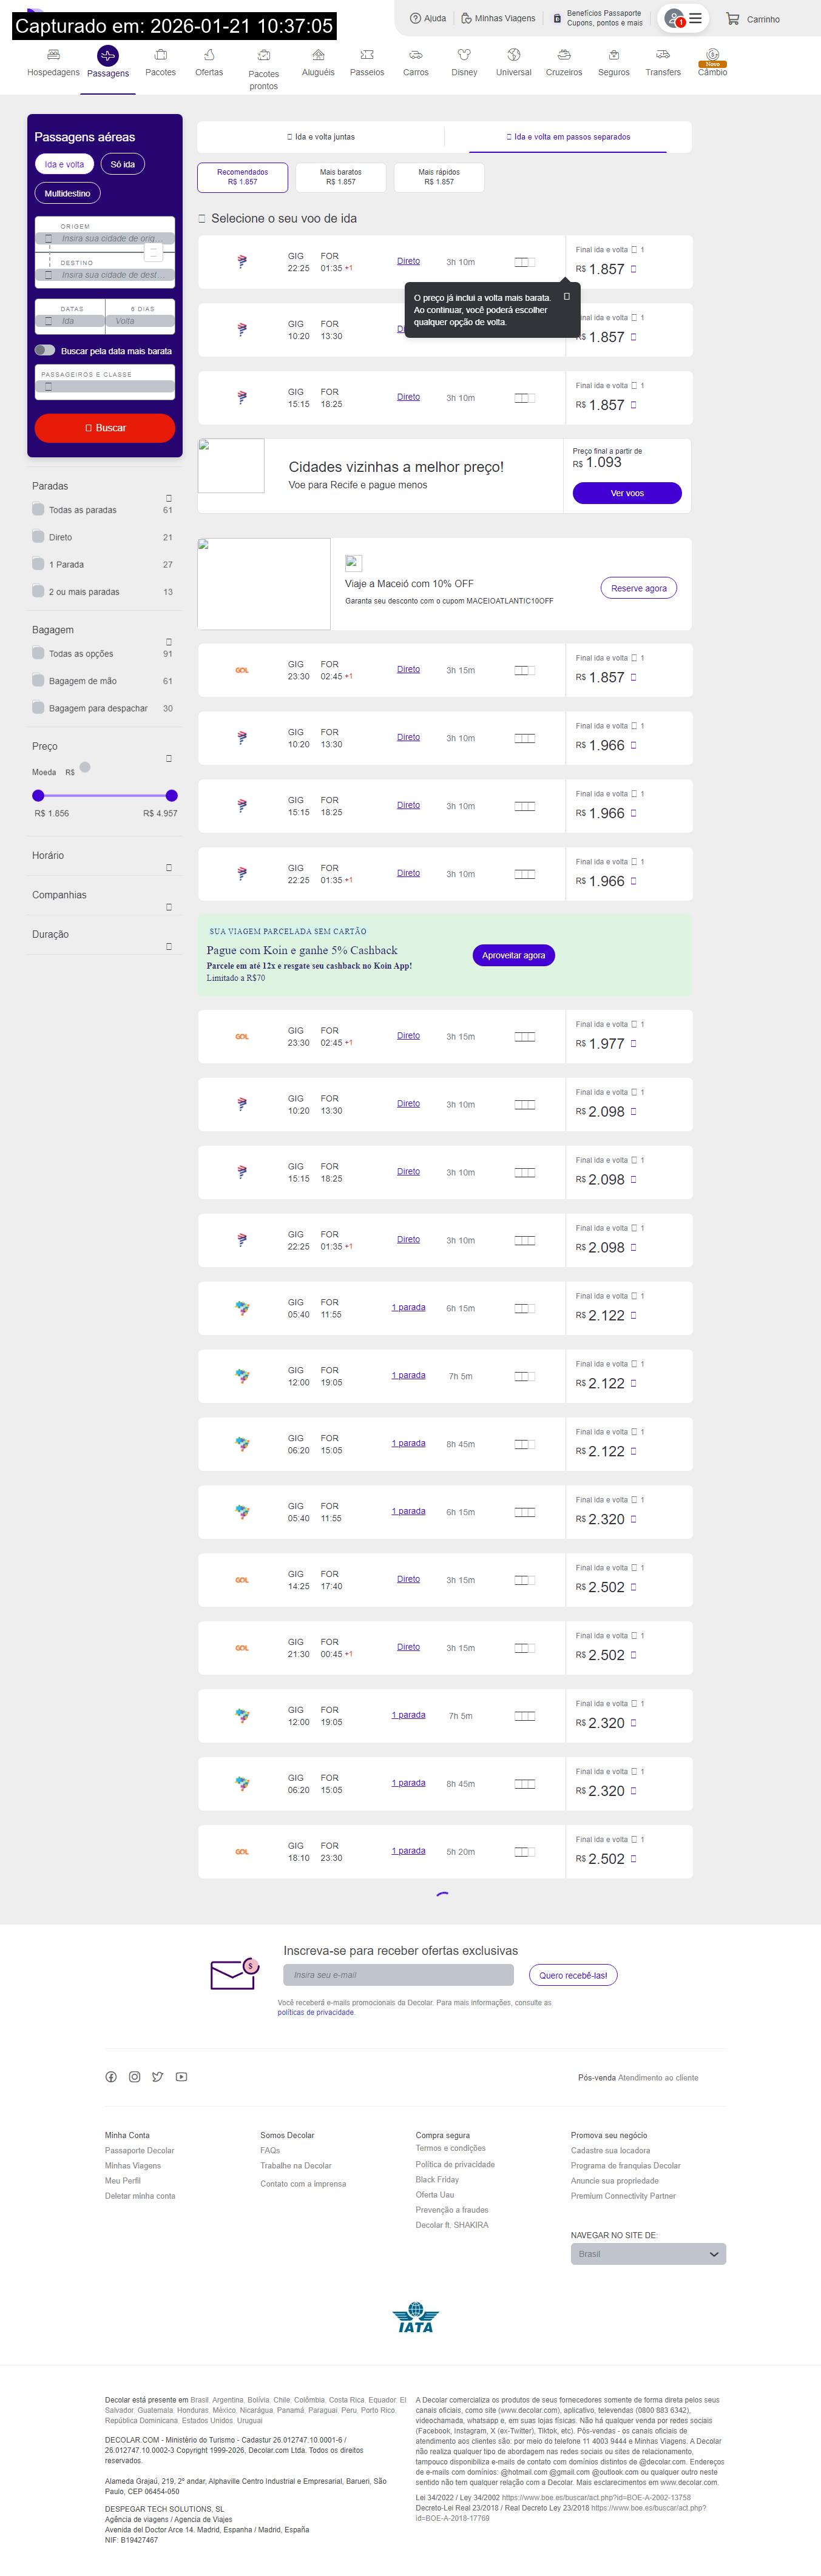The width and height of the screenshot is (821, 2576).
Task: Open the YouTube icon in footer
Action: pyautogui.click(x=181, y=2077)
